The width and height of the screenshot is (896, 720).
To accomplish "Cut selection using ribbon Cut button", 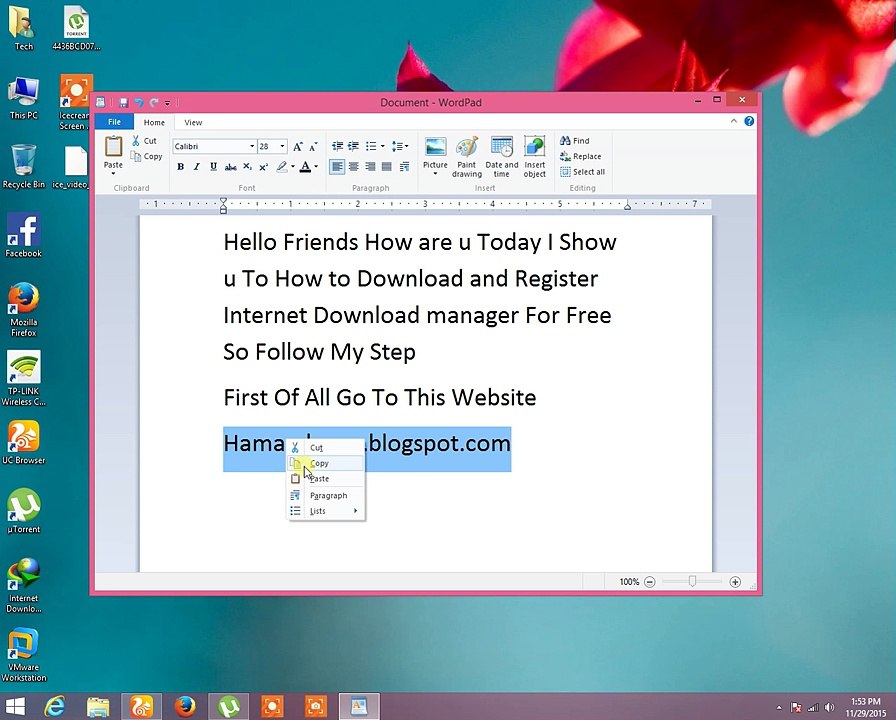I will 144,141.
